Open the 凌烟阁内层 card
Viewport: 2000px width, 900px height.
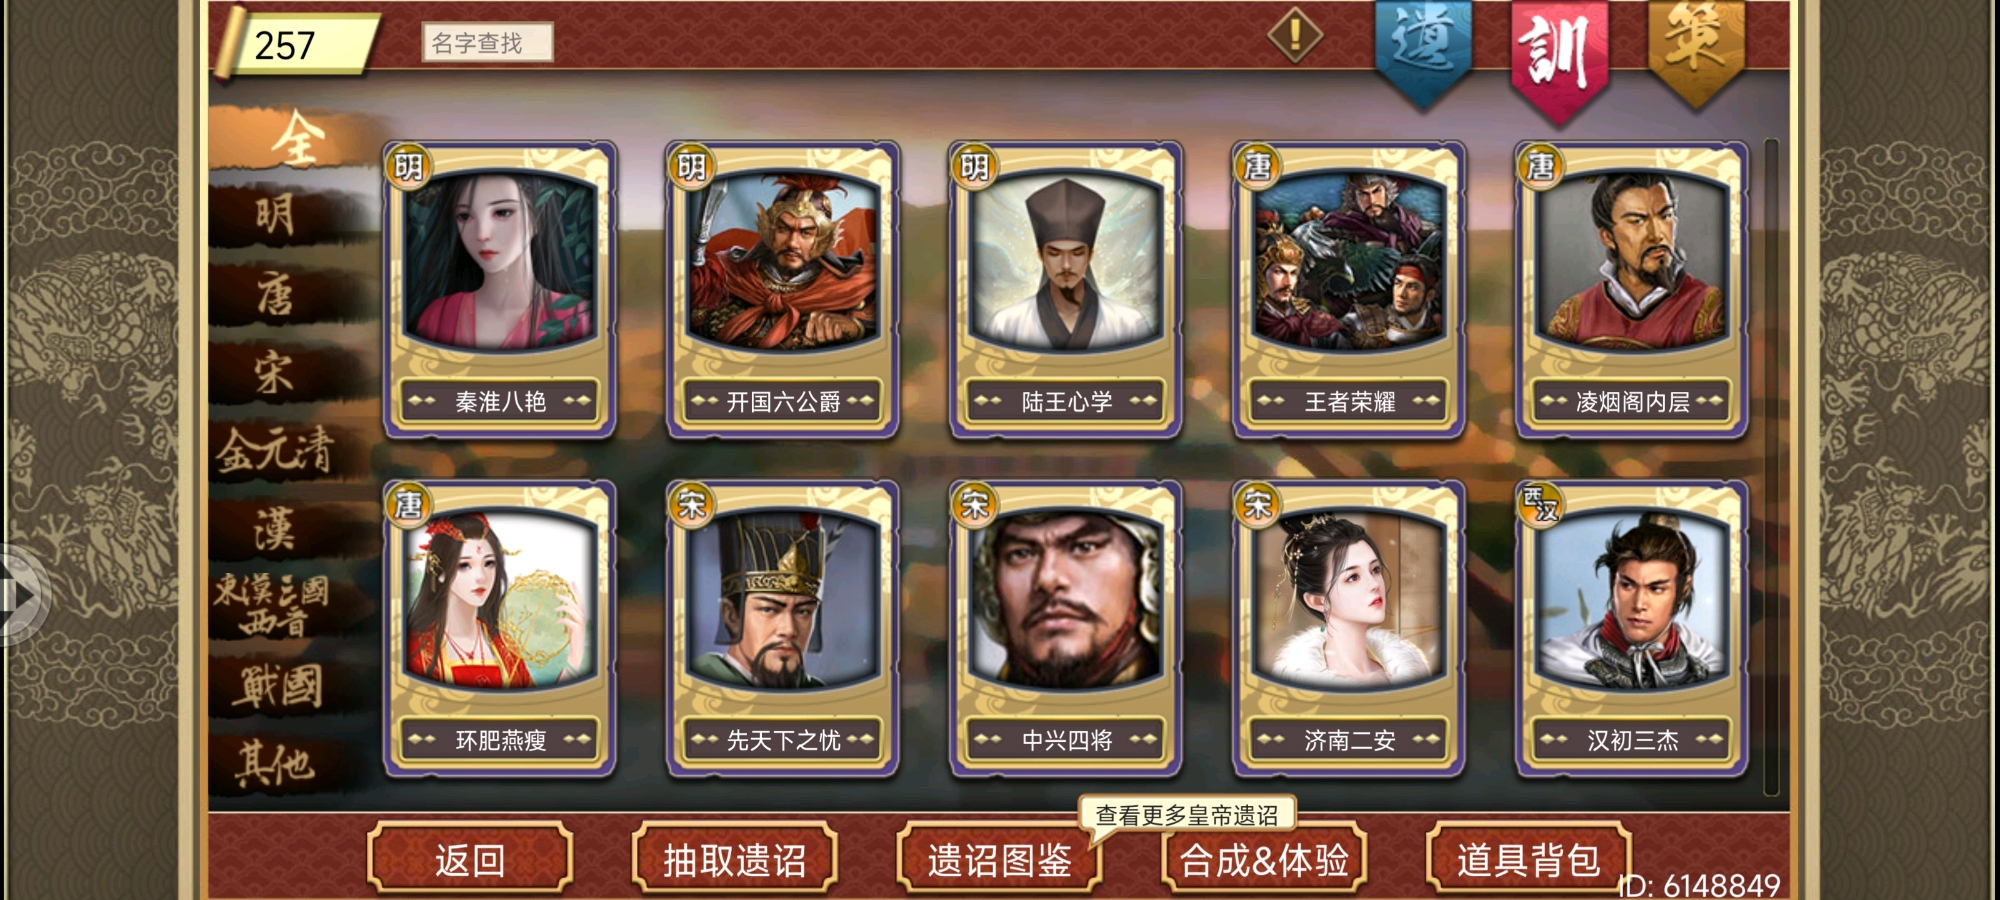click(1631, 290)
